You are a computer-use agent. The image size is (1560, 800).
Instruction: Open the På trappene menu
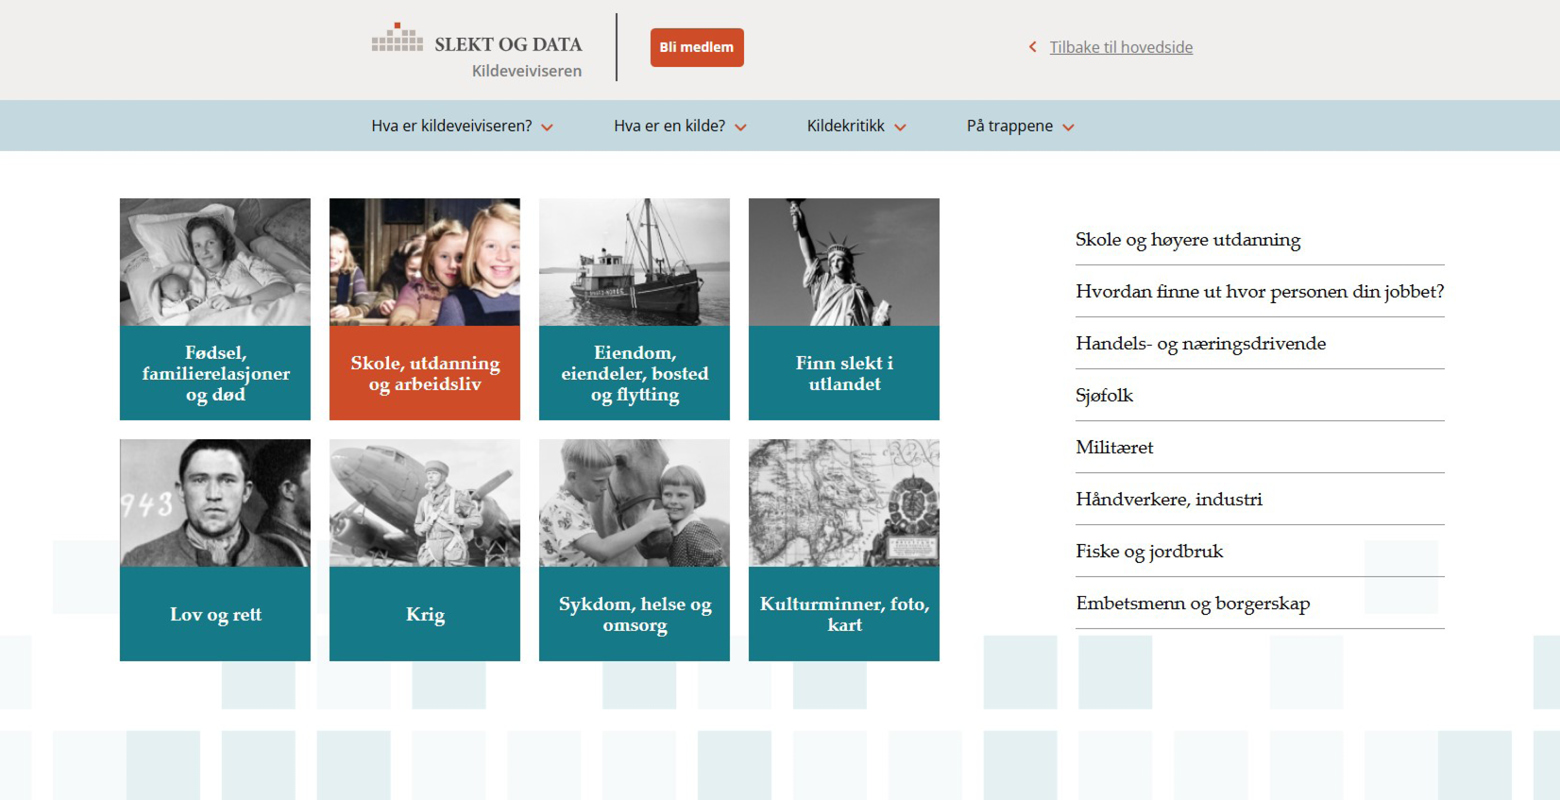coord(1009,126)
